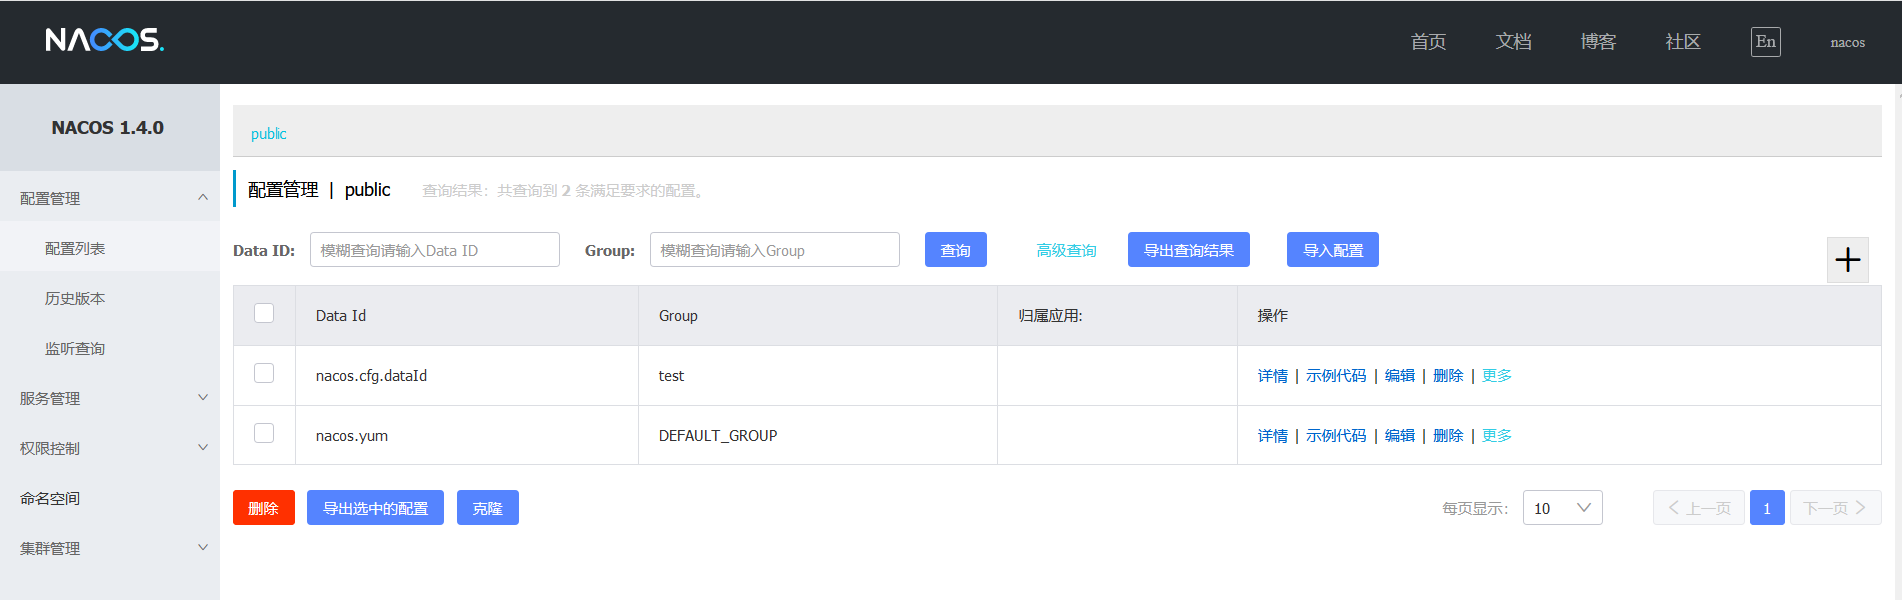Screen dimensions: 1902x600
Task: Click 导出选中的配置 button
Action: point(375,508)
